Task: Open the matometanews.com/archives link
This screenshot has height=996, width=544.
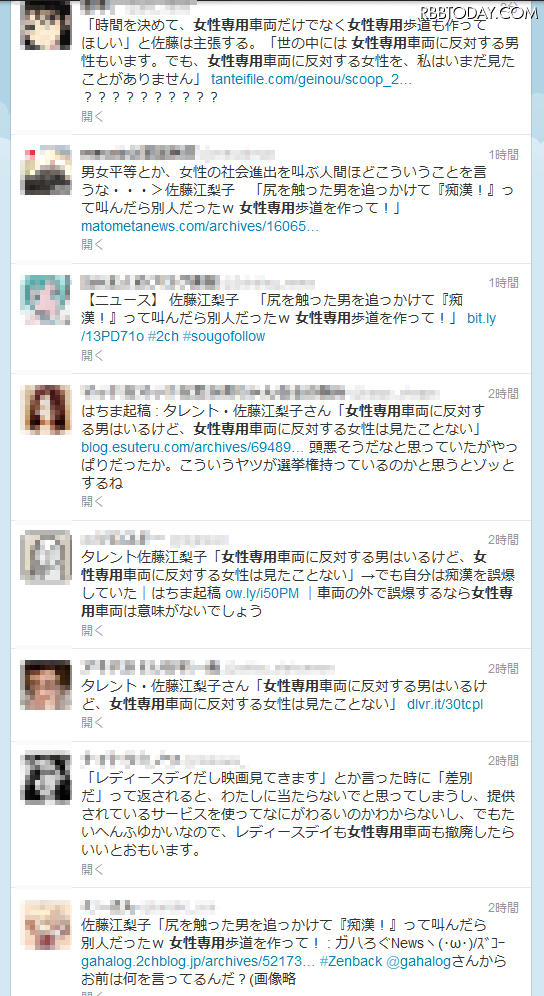Action: pyautogui.click(x=200, y=227)
